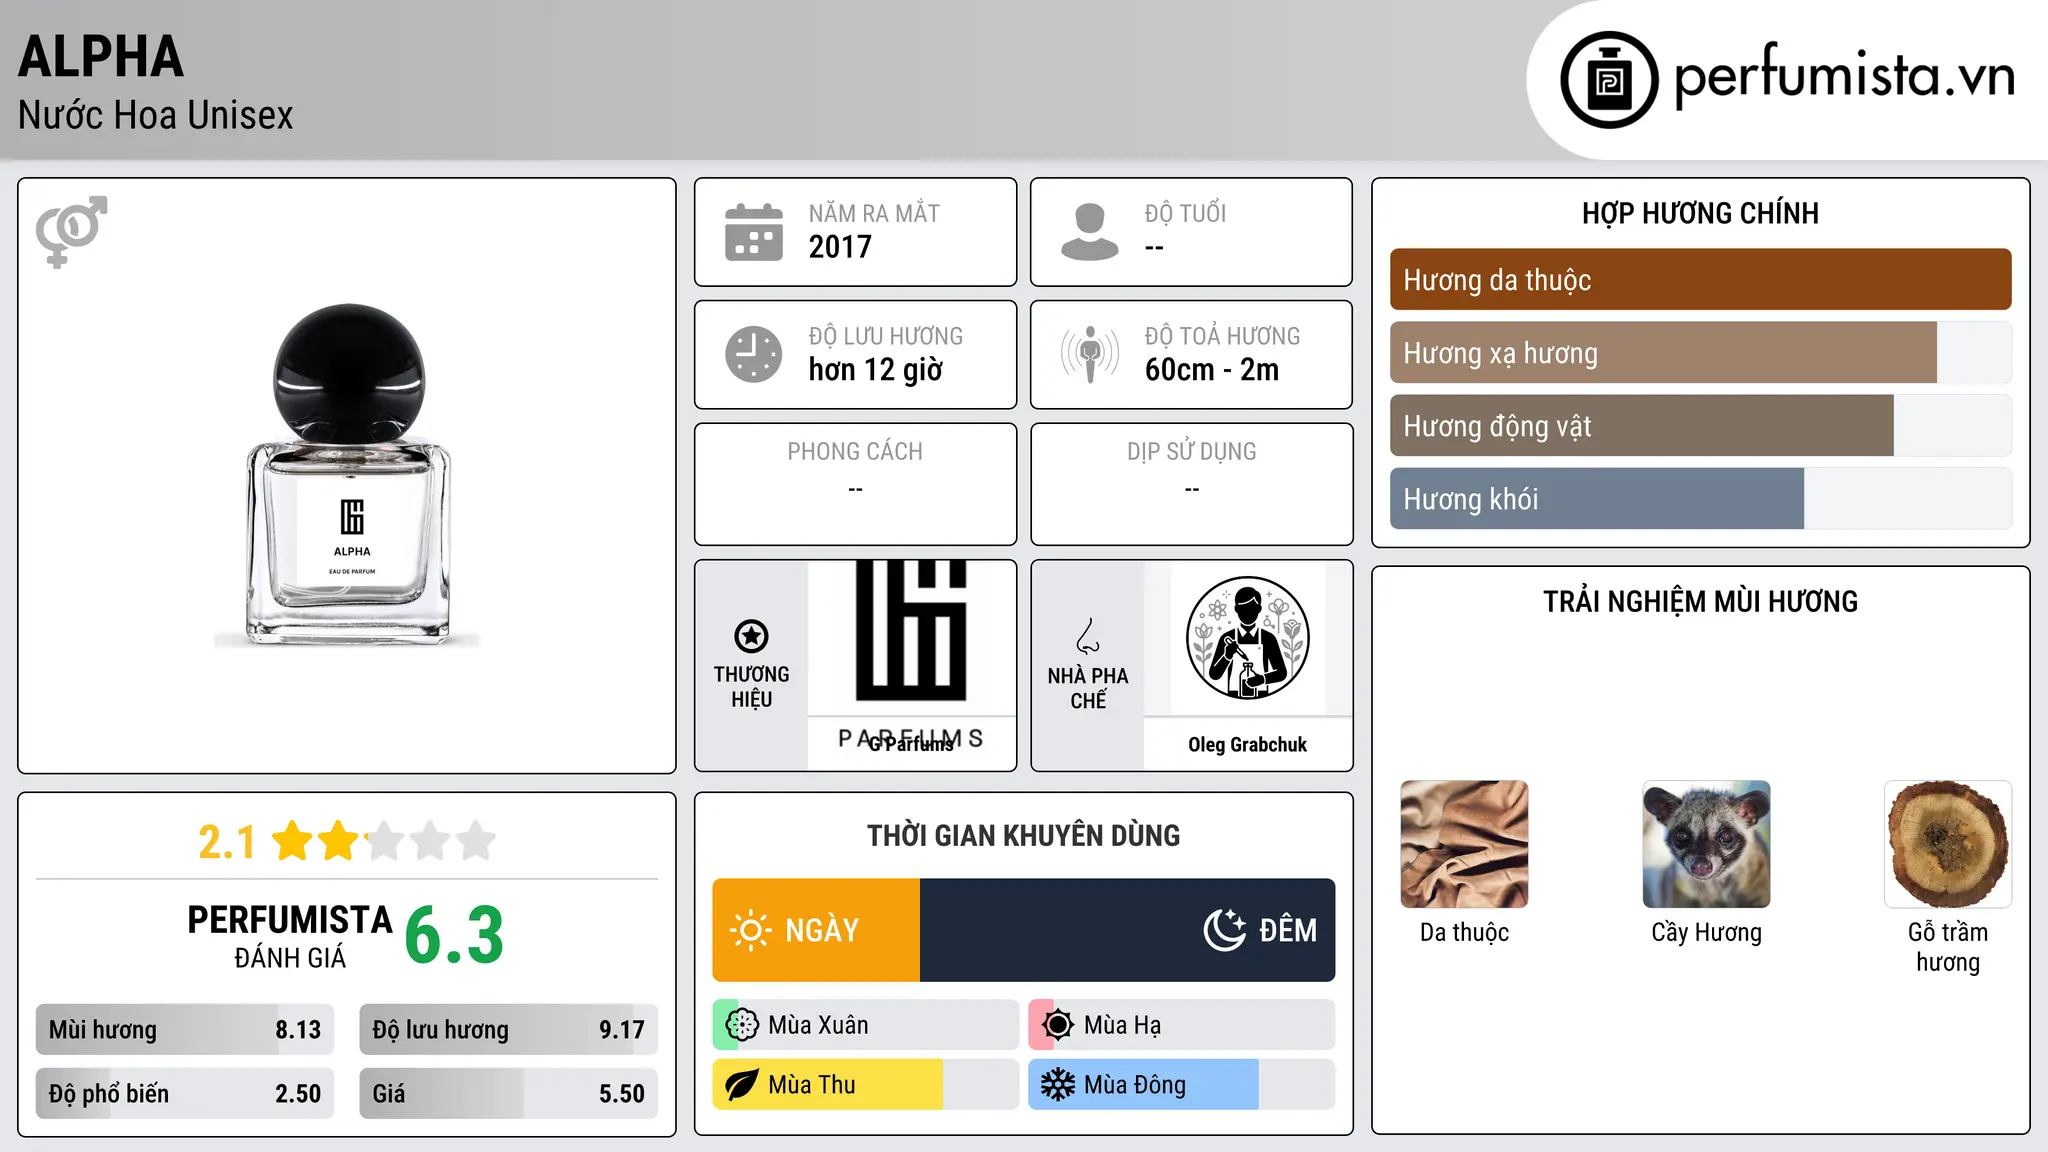The width and height of the screenshot is (2048, 1152).
Task: Click the unisex gender symbol icon
Action: [71, 232]
